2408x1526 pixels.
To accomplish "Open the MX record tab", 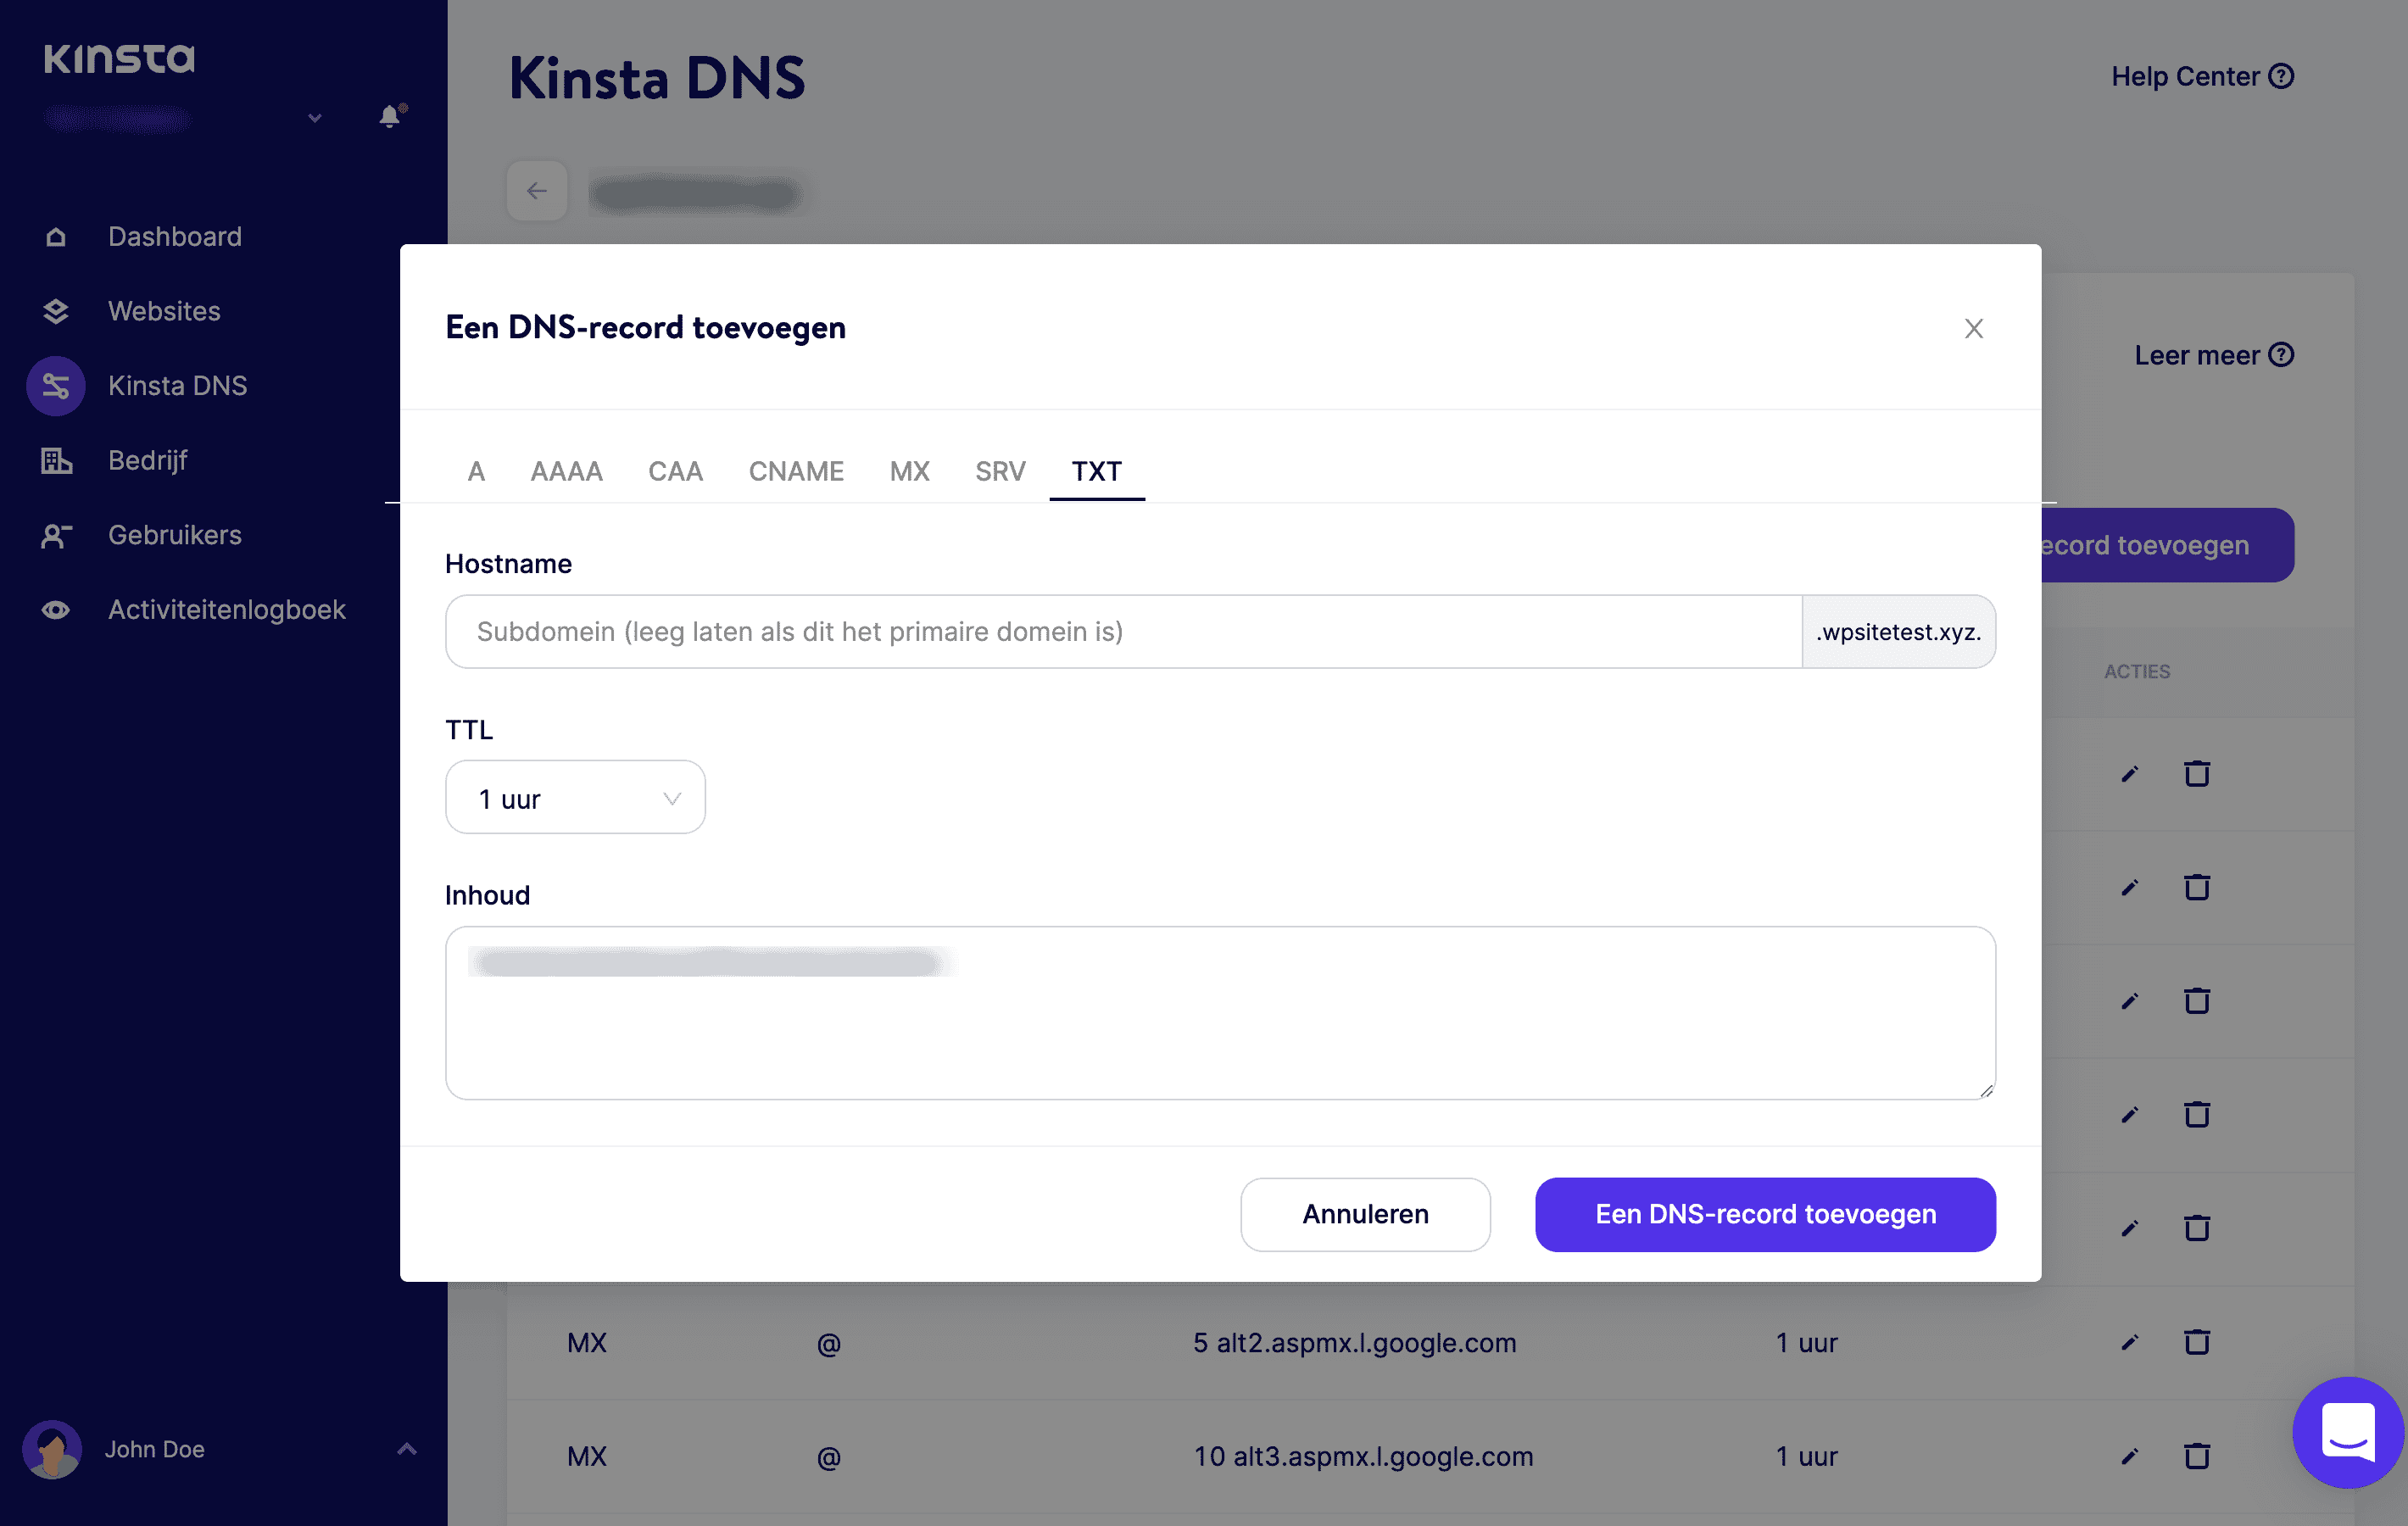I will pyautogui.click(x=909, y=471).
